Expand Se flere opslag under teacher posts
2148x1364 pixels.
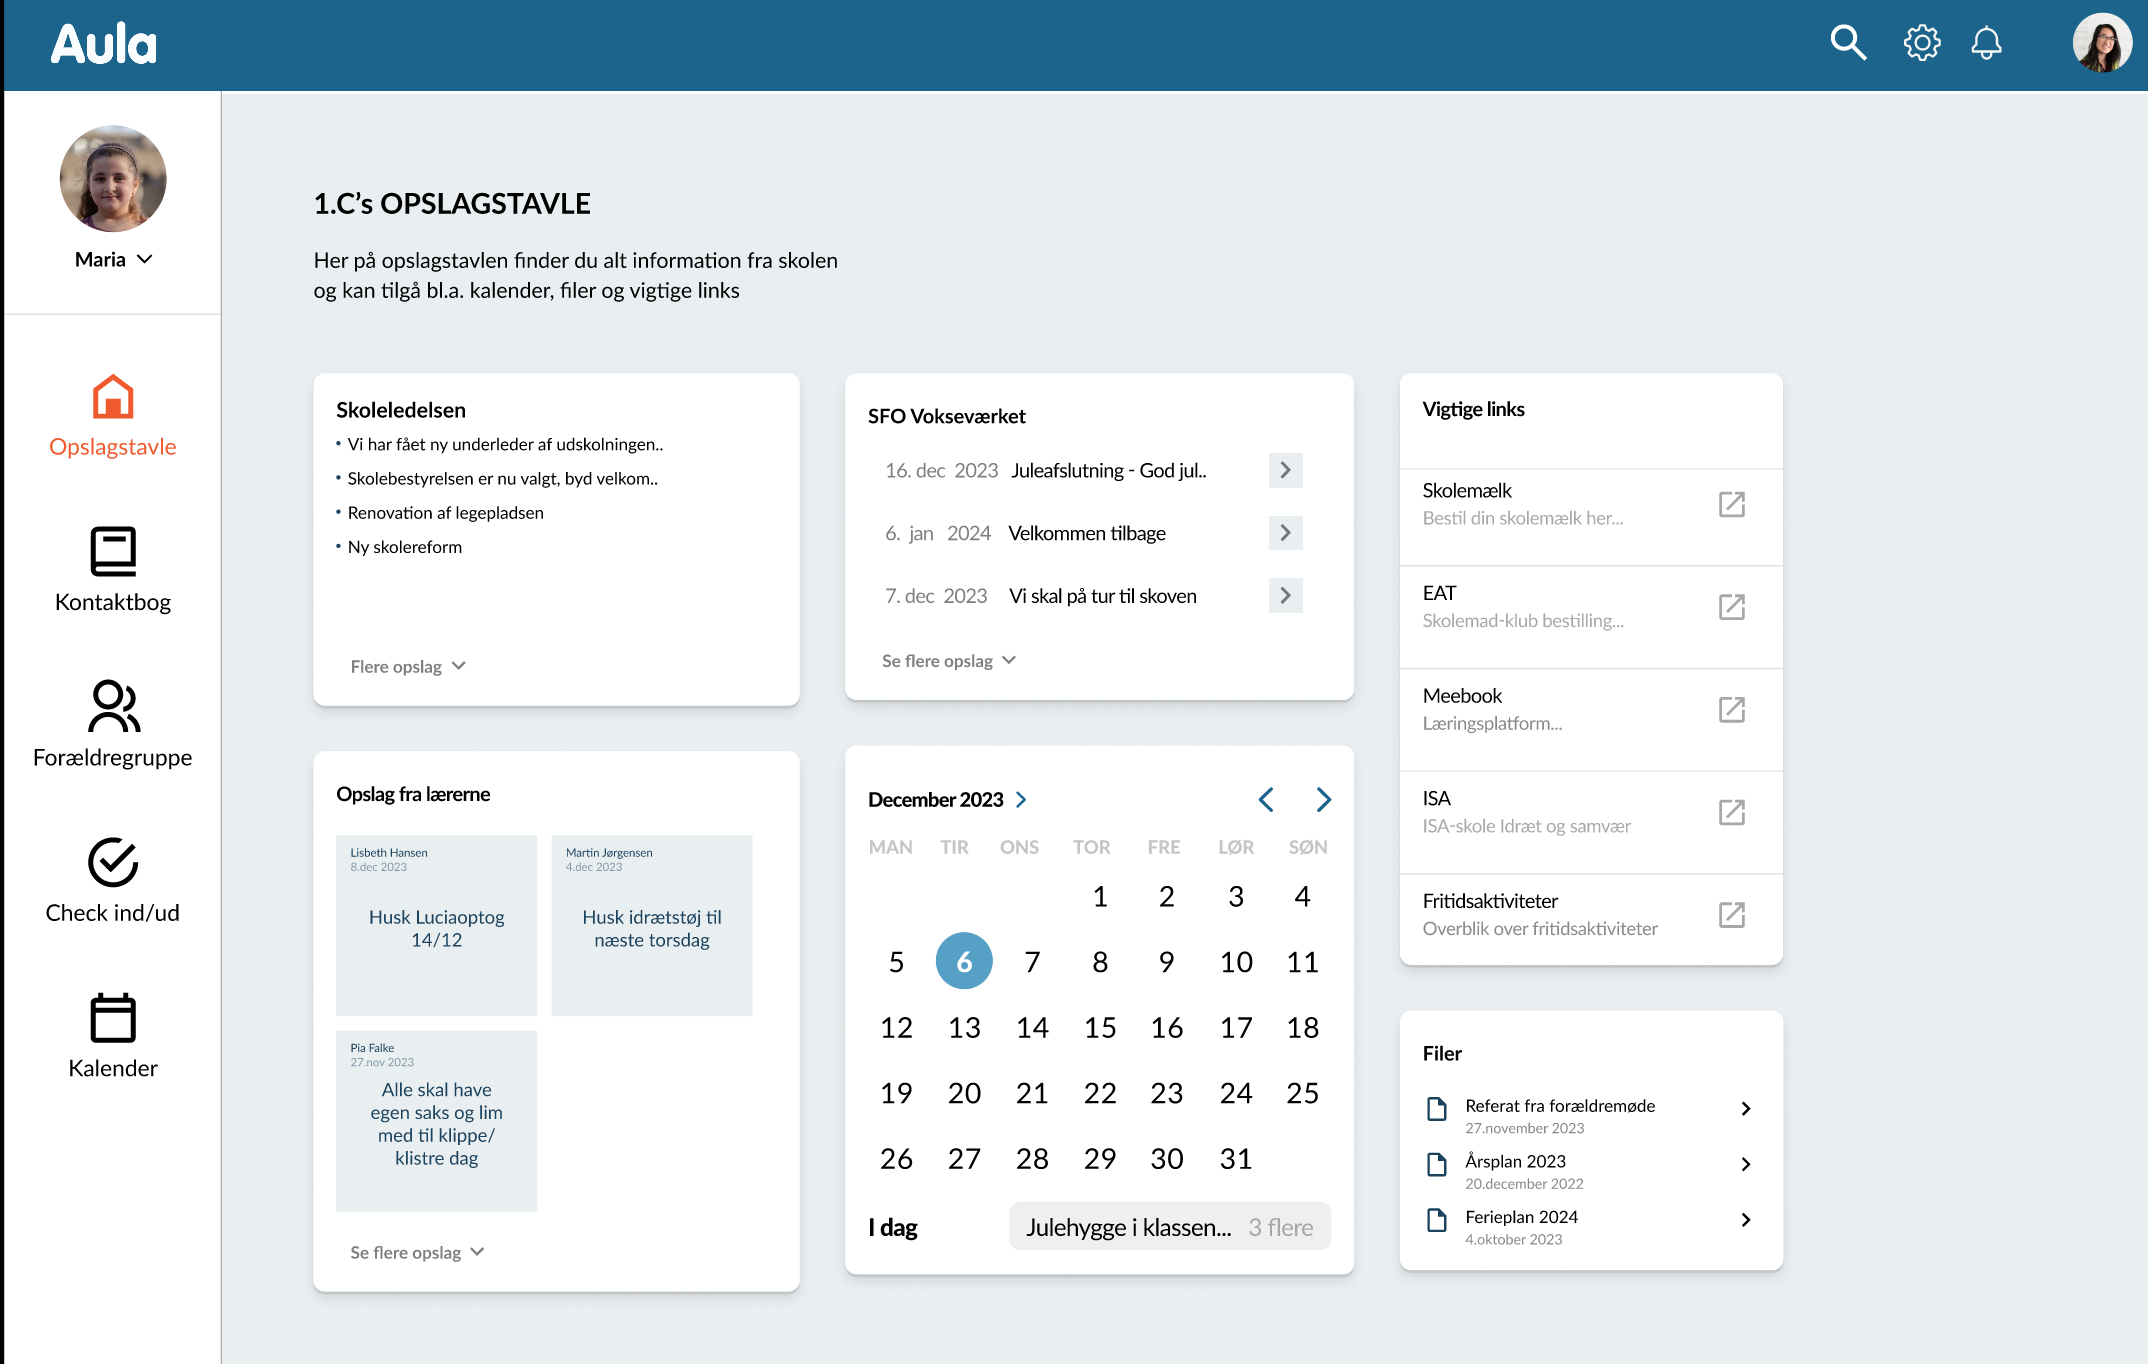417,1253
